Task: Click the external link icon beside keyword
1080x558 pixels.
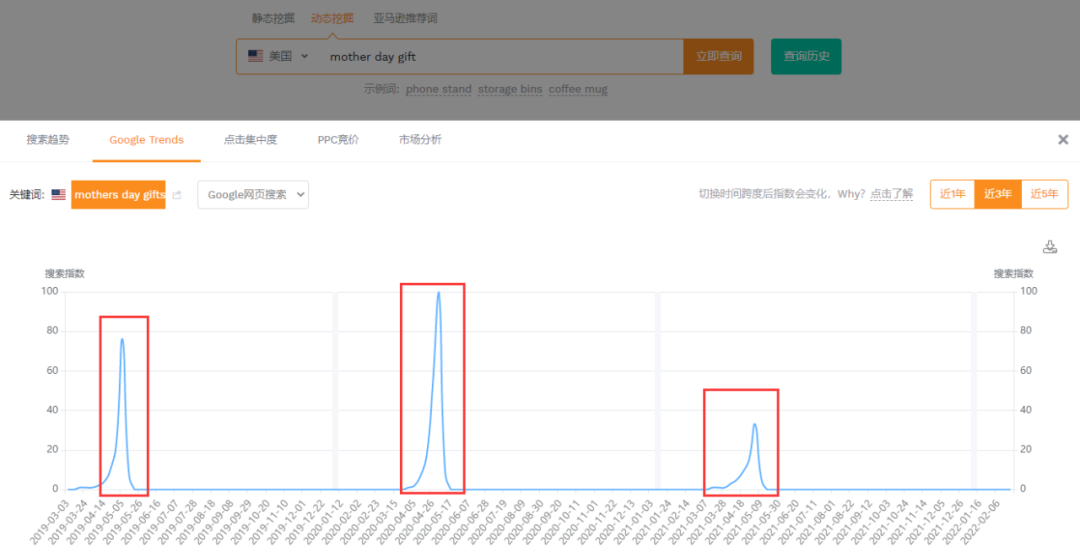Action: coord(177,195)
